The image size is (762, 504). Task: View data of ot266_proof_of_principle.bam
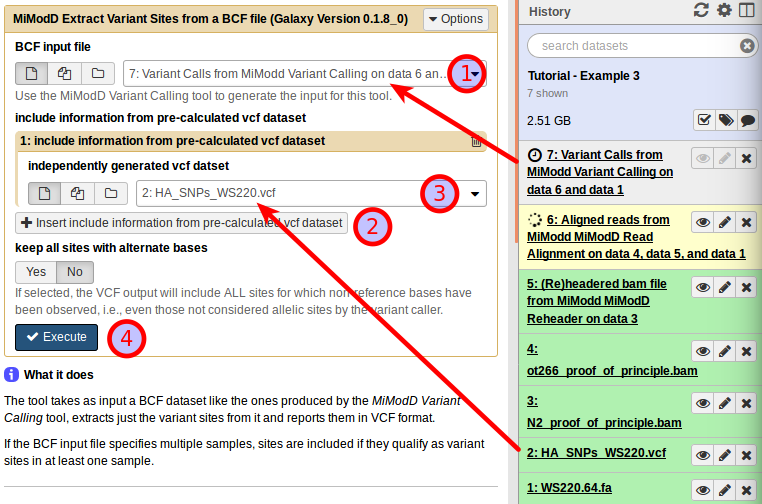703,351
